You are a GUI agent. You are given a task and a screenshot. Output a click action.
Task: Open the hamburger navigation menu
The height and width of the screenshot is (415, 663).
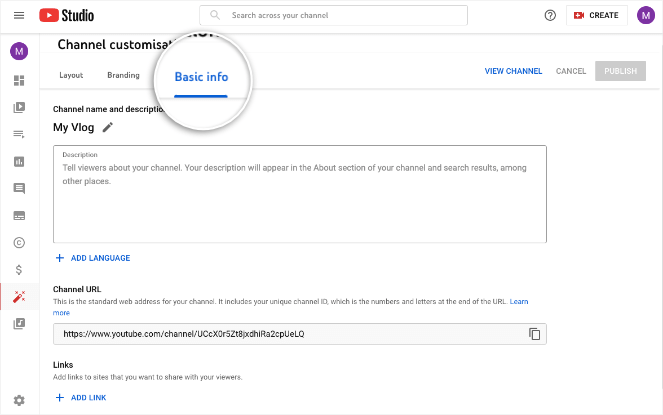tap(19, 16)
